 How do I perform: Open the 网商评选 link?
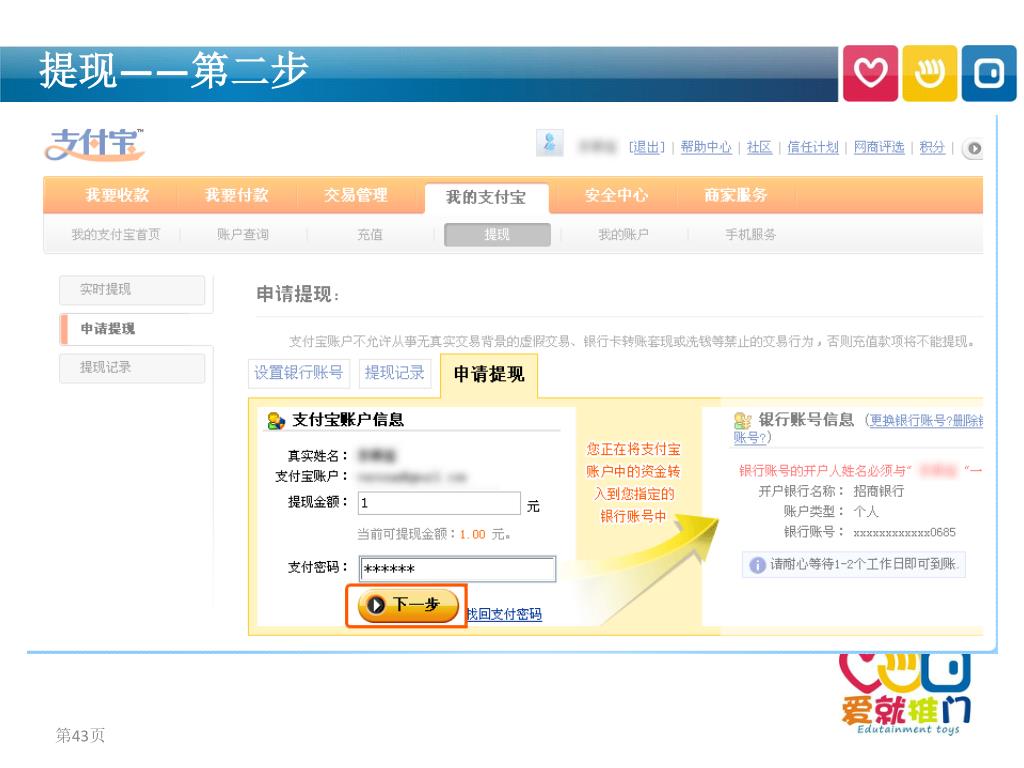[x=879, y=148]
